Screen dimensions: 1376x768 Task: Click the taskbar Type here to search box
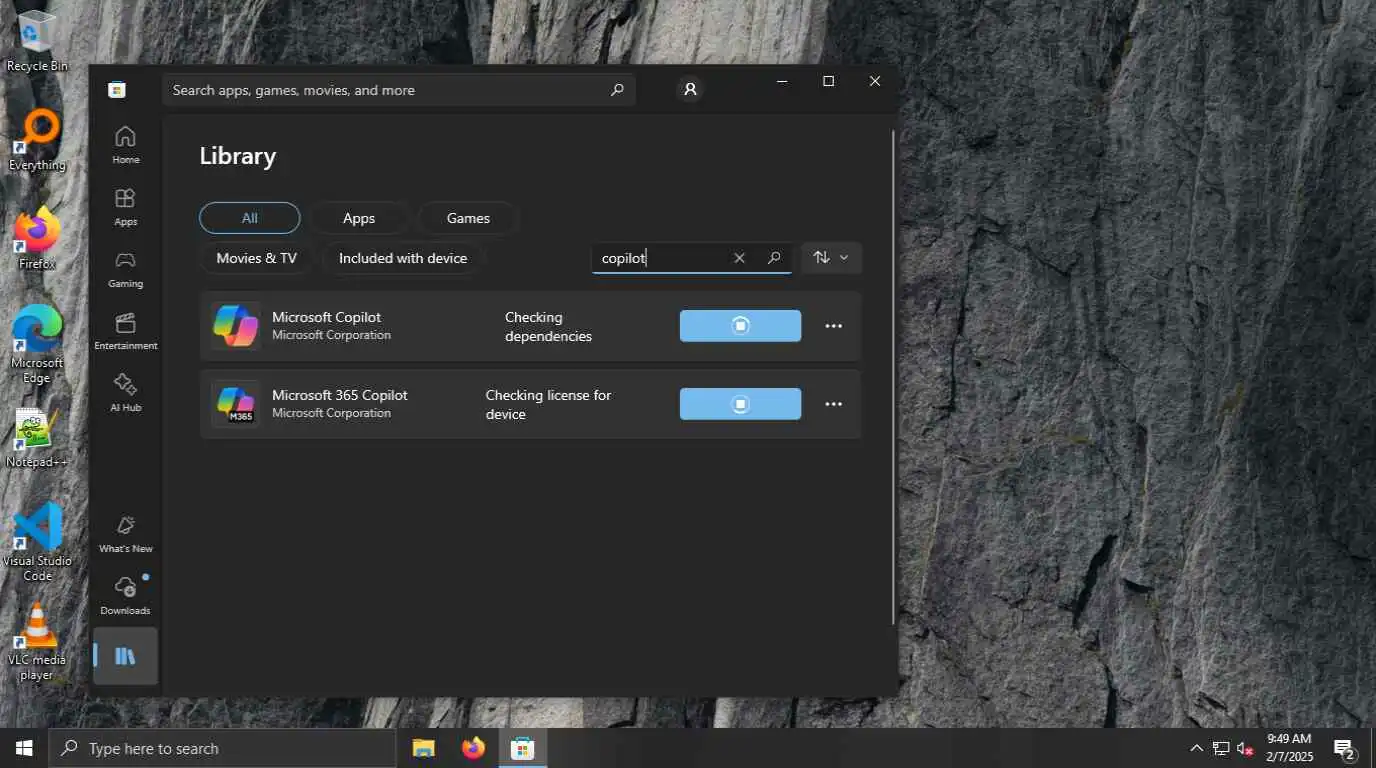[x=222, y=748]
